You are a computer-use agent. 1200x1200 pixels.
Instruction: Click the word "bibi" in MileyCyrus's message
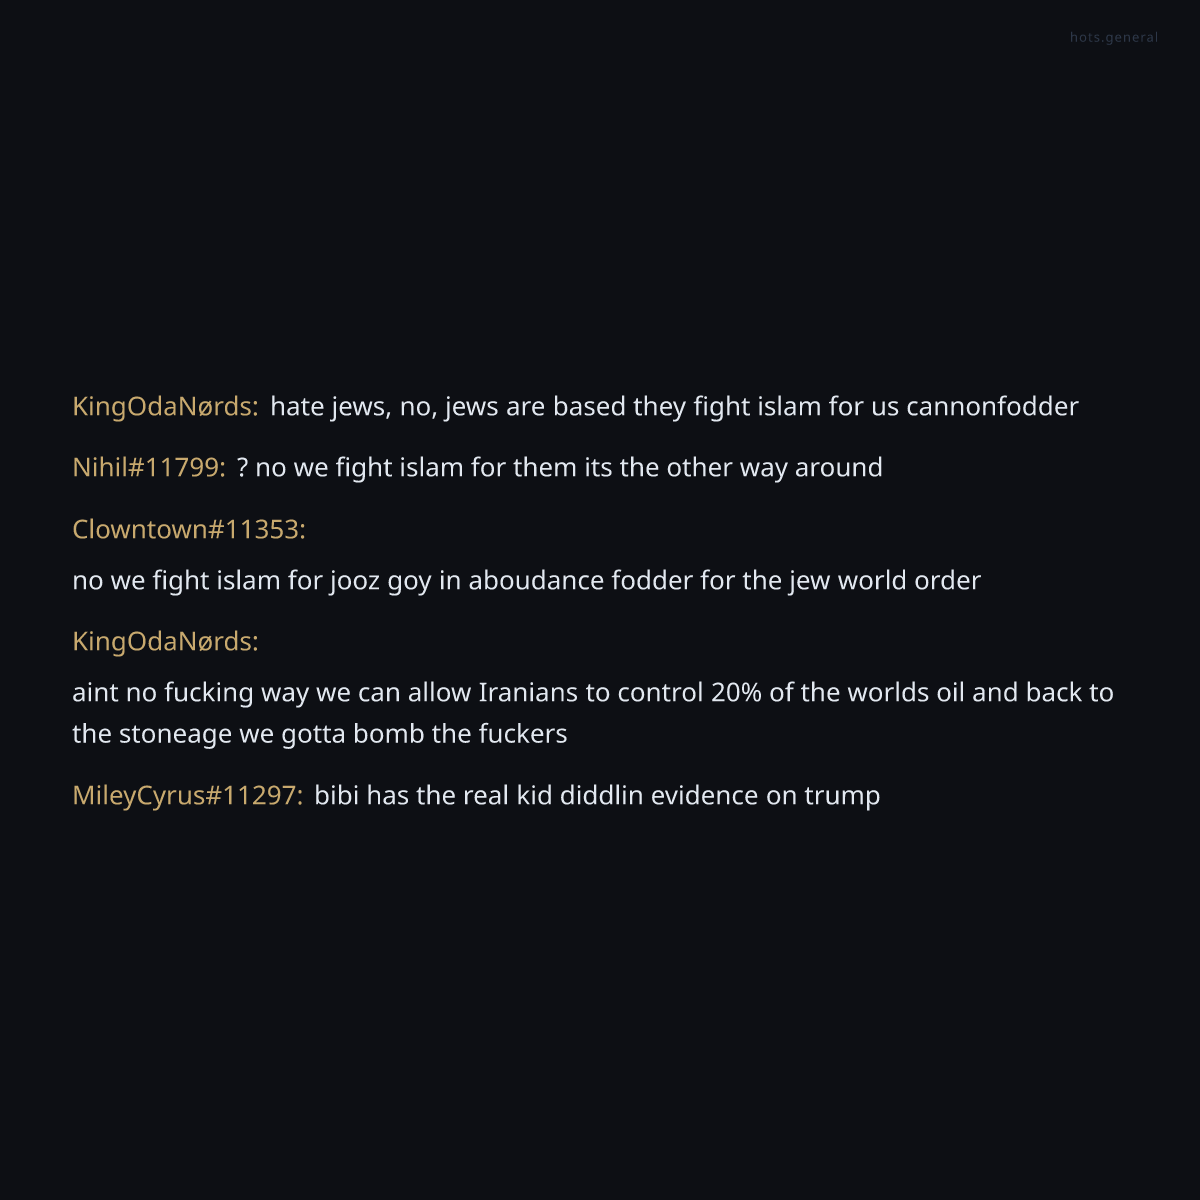336,796
